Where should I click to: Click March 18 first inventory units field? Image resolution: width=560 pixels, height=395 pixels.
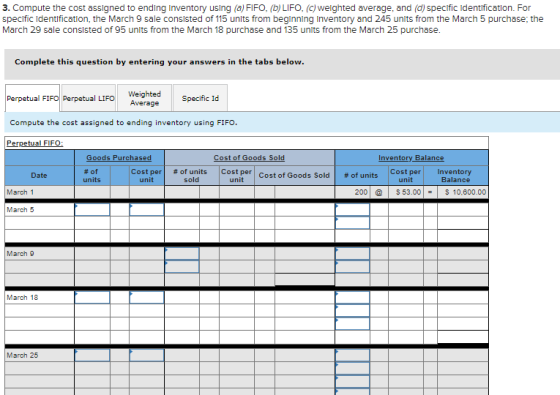click(352, 298)
